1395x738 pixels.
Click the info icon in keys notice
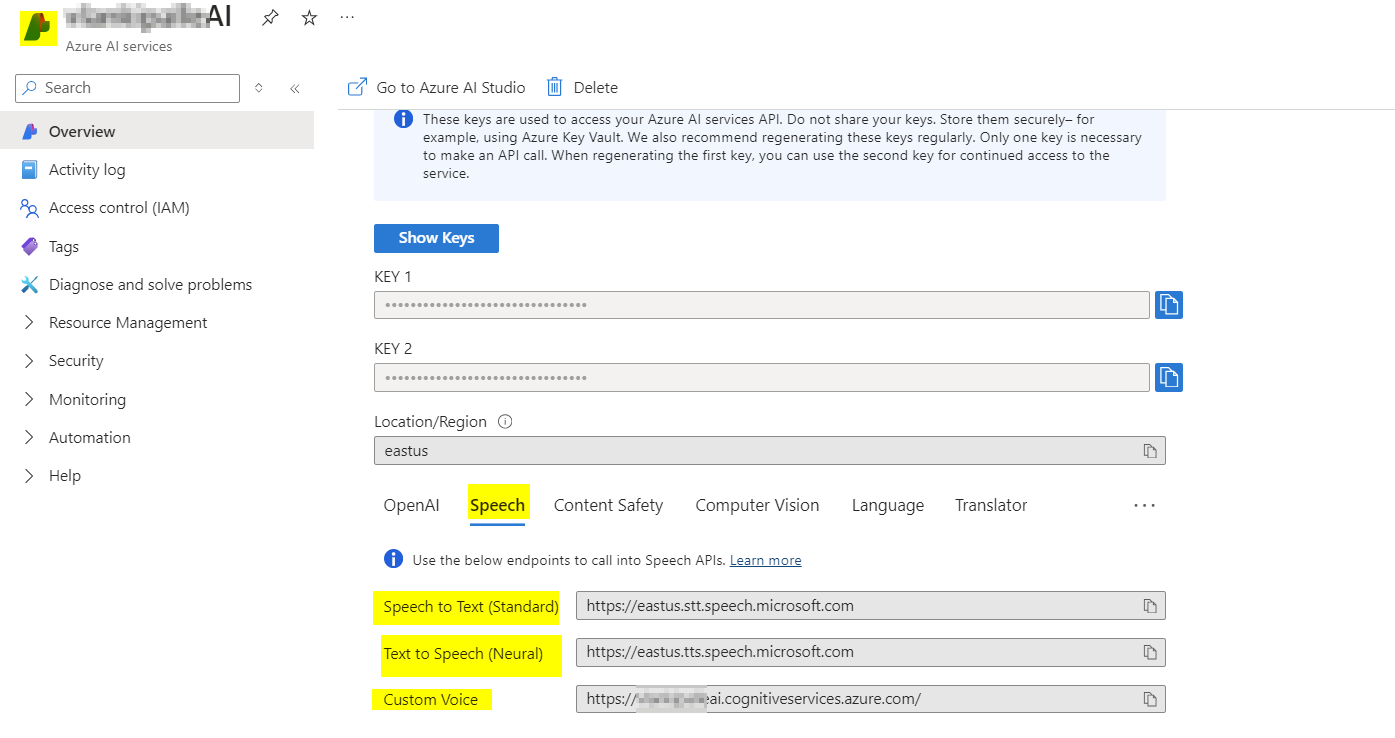(x=404, y=119)
